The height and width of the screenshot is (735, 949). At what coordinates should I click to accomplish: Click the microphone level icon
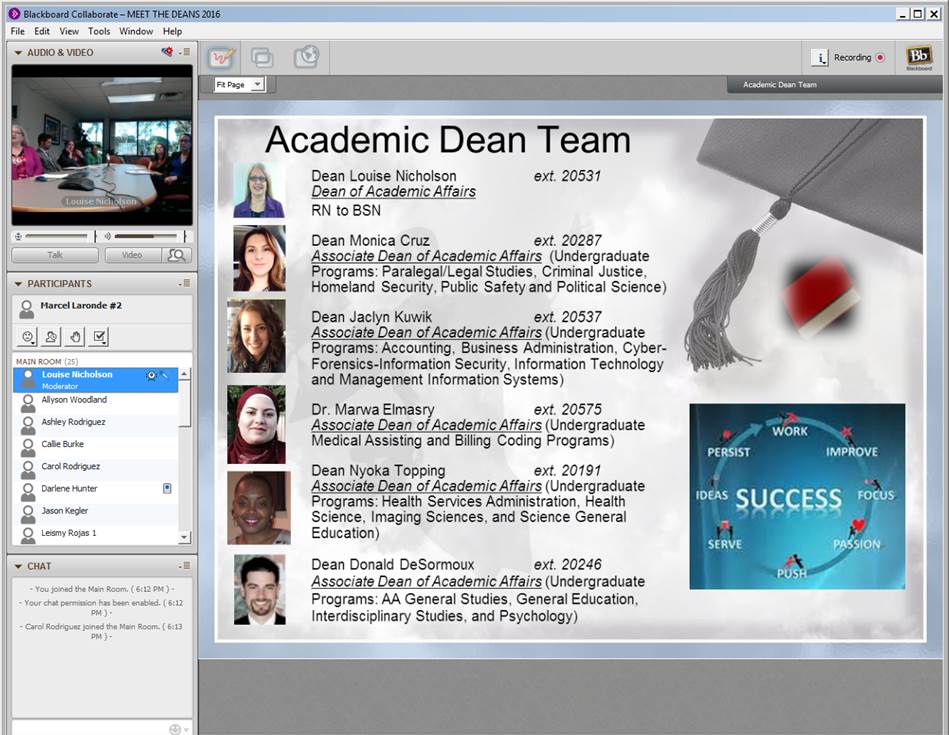click(x=18, y=236)
